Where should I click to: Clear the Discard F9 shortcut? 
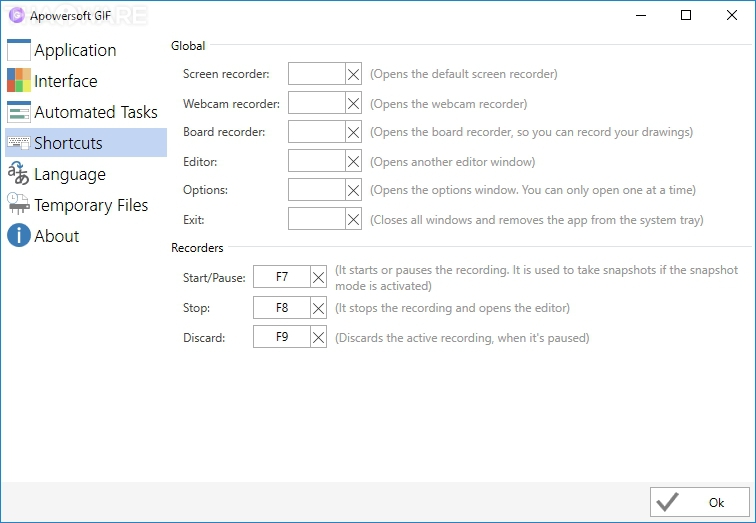tap(319, 338)
